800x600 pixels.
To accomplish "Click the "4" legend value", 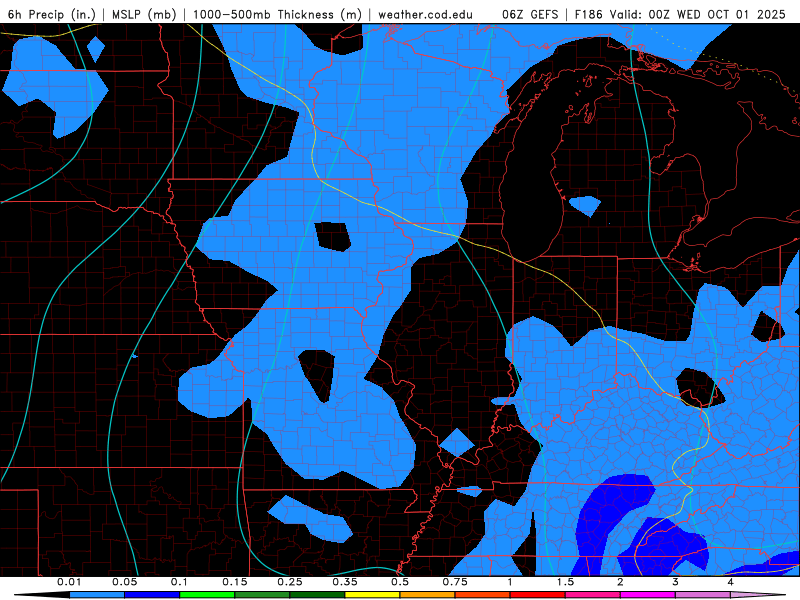I will click(731, 582).
